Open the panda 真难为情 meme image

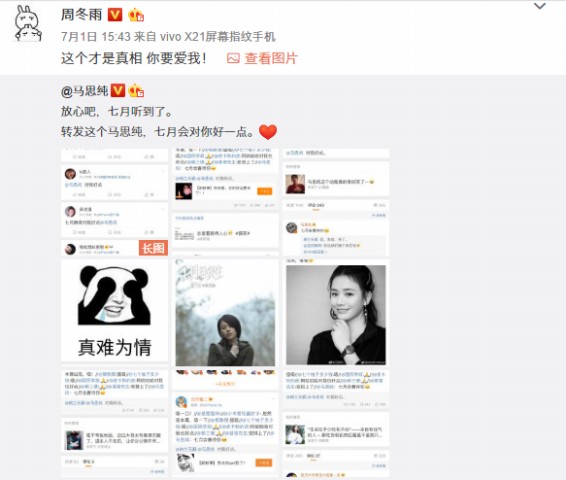[114, 310]
